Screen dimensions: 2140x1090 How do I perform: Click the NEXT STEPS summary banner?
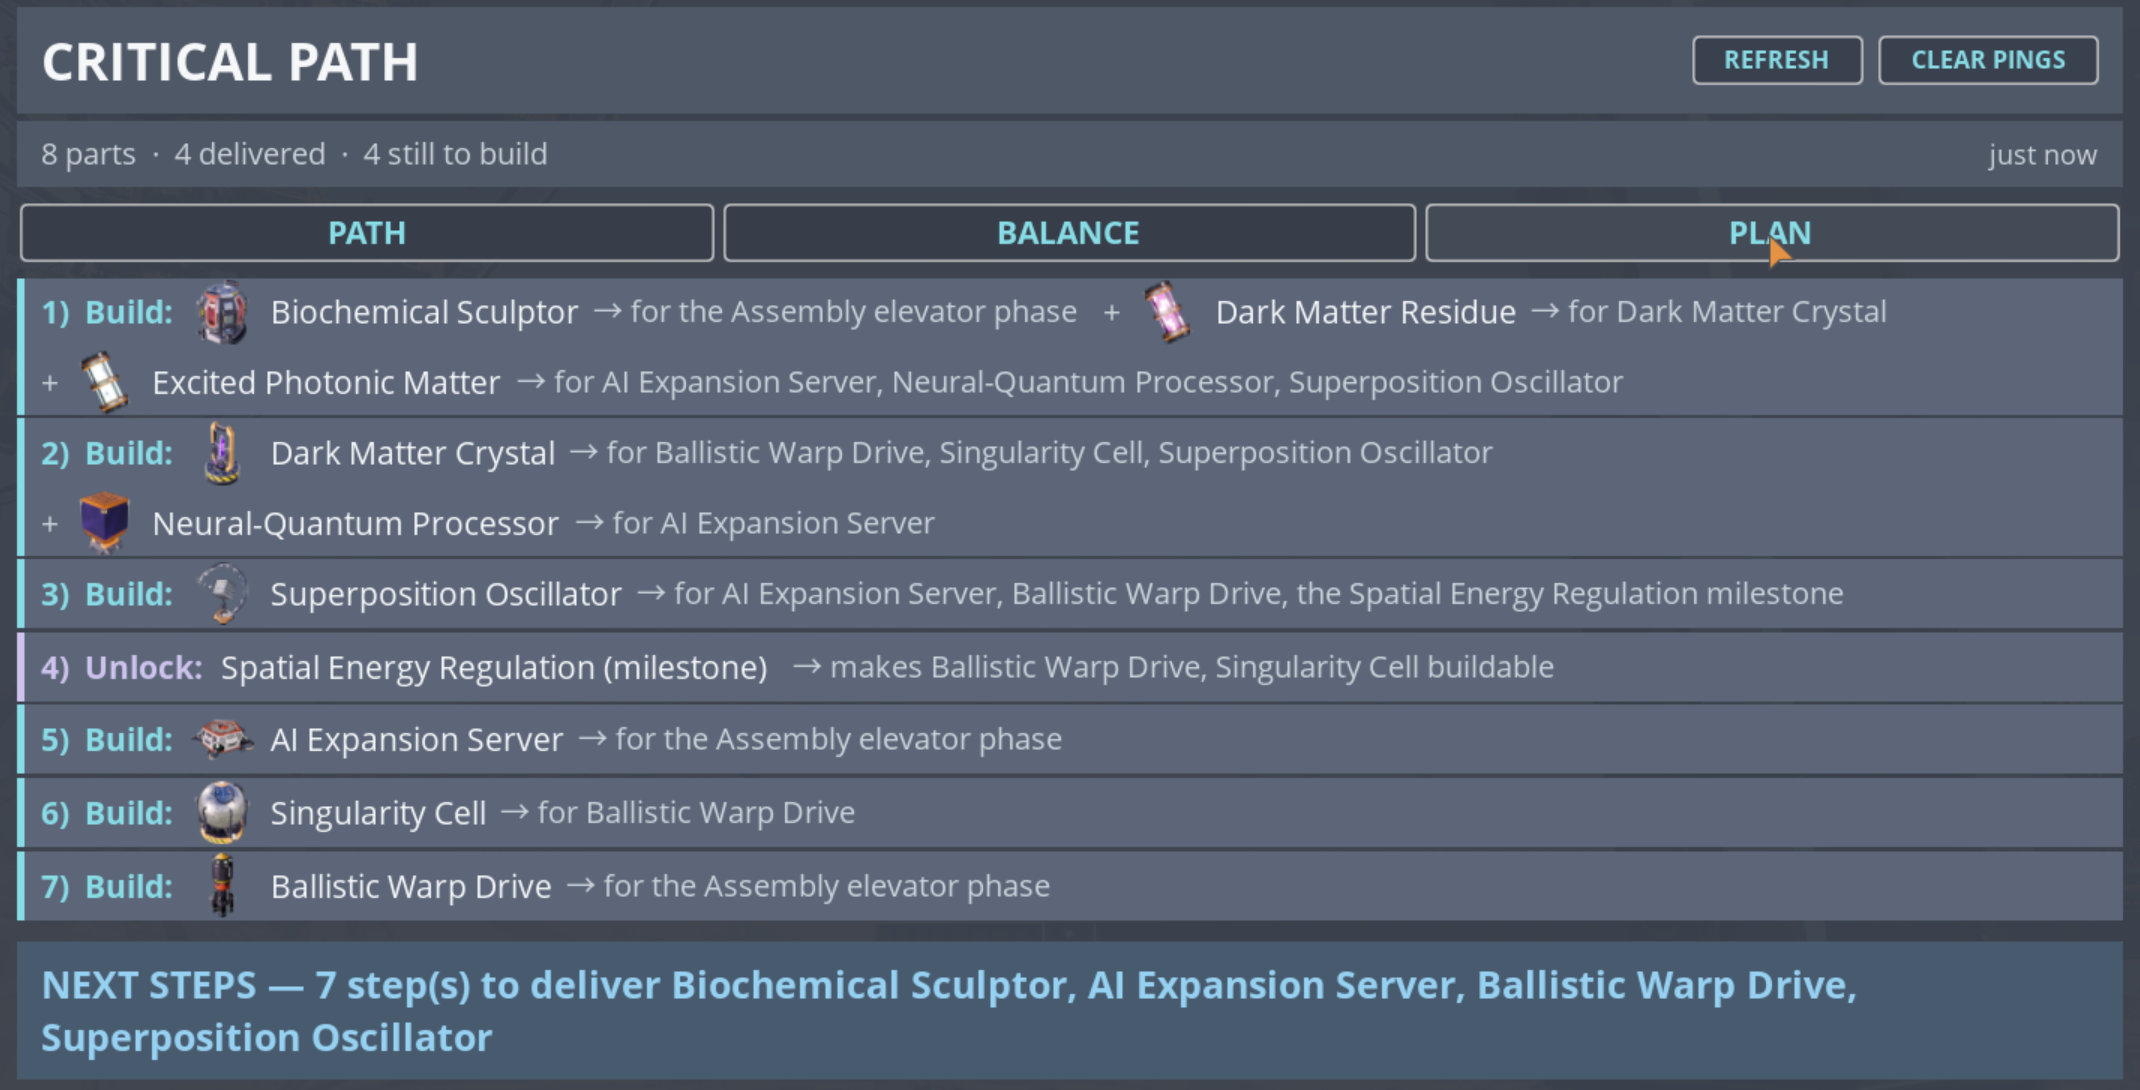click(1069, 1010)
